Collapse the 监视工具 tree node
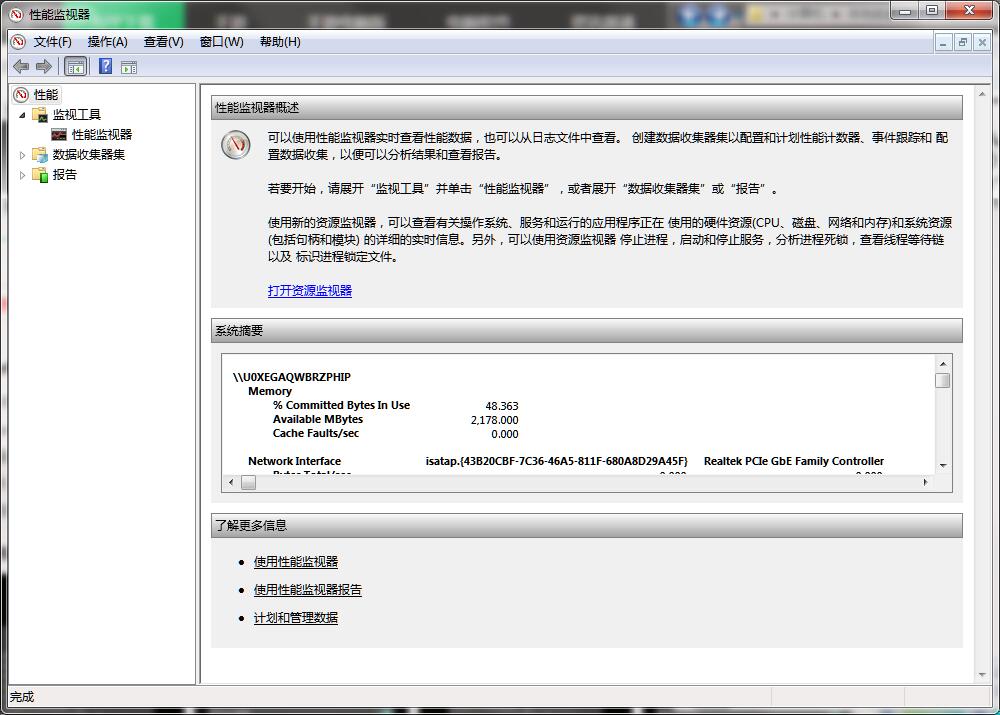This screenshot has width=1000, height=715. tap(22, 115)
